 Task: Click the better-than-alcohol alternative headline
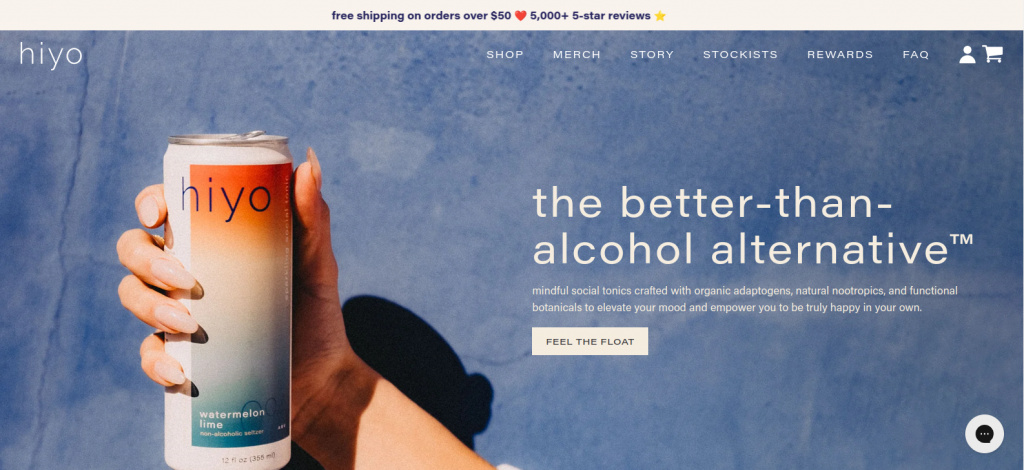coord(752,226)
